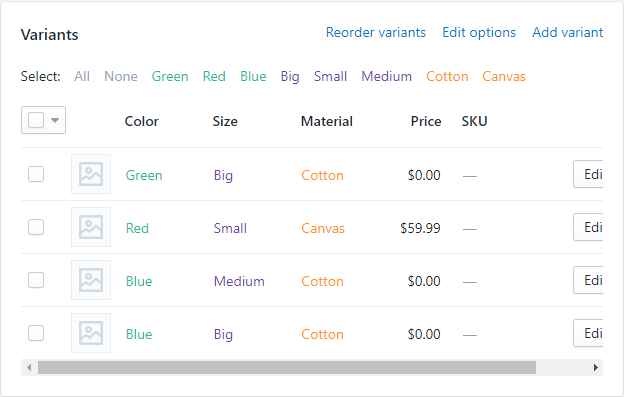This screenshot has width=624, height=397.
Task: Open the bulk selection dropdown arrow
Action: pos(55,120)
